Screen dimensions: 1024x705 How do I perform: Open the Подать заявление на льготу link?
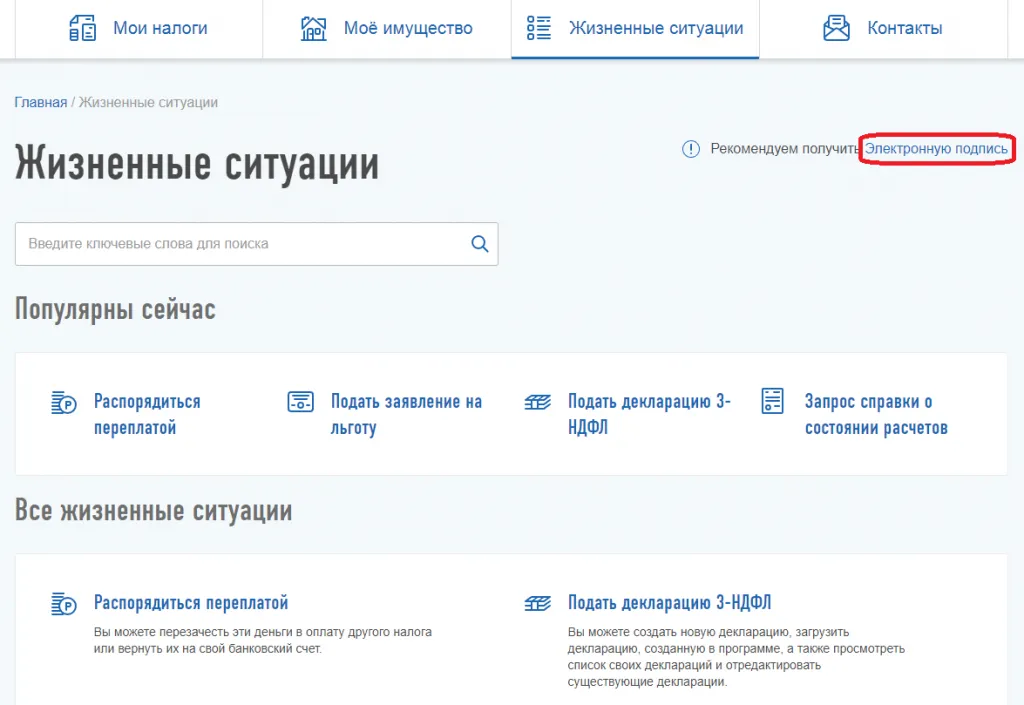[406, 414]
